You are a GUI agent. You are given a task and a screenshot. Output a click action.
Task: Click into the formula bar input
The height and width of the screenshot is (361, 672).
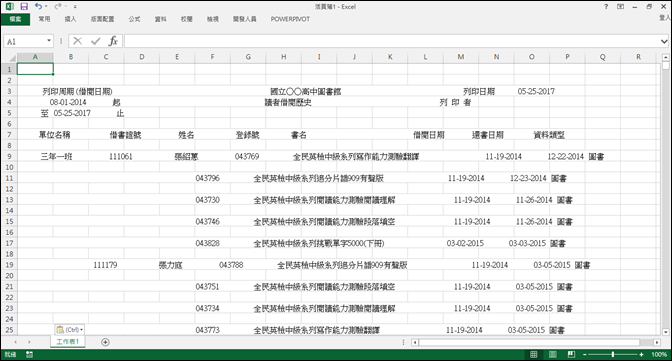pyautogui.click(x=392, y=41)
